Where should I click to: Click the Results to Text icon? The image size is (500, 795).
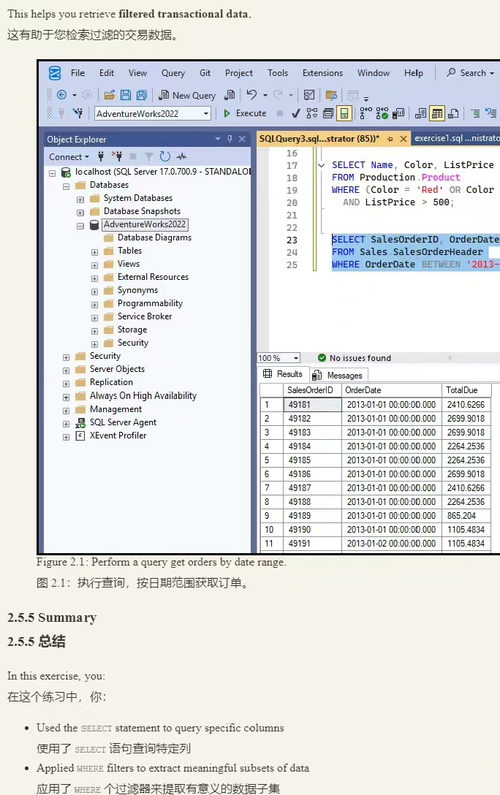click(420, 113)
